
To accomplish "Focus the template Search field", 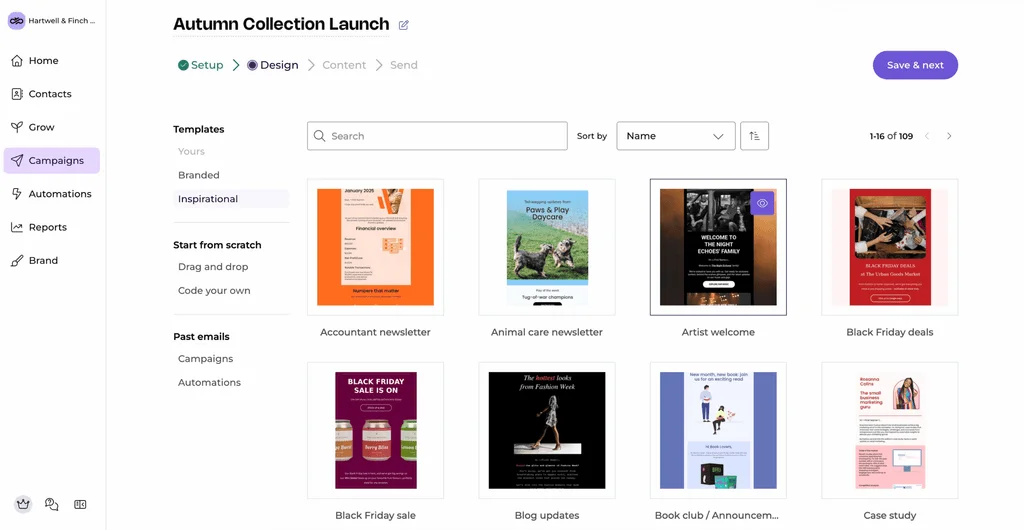I will tap(437, 136).
